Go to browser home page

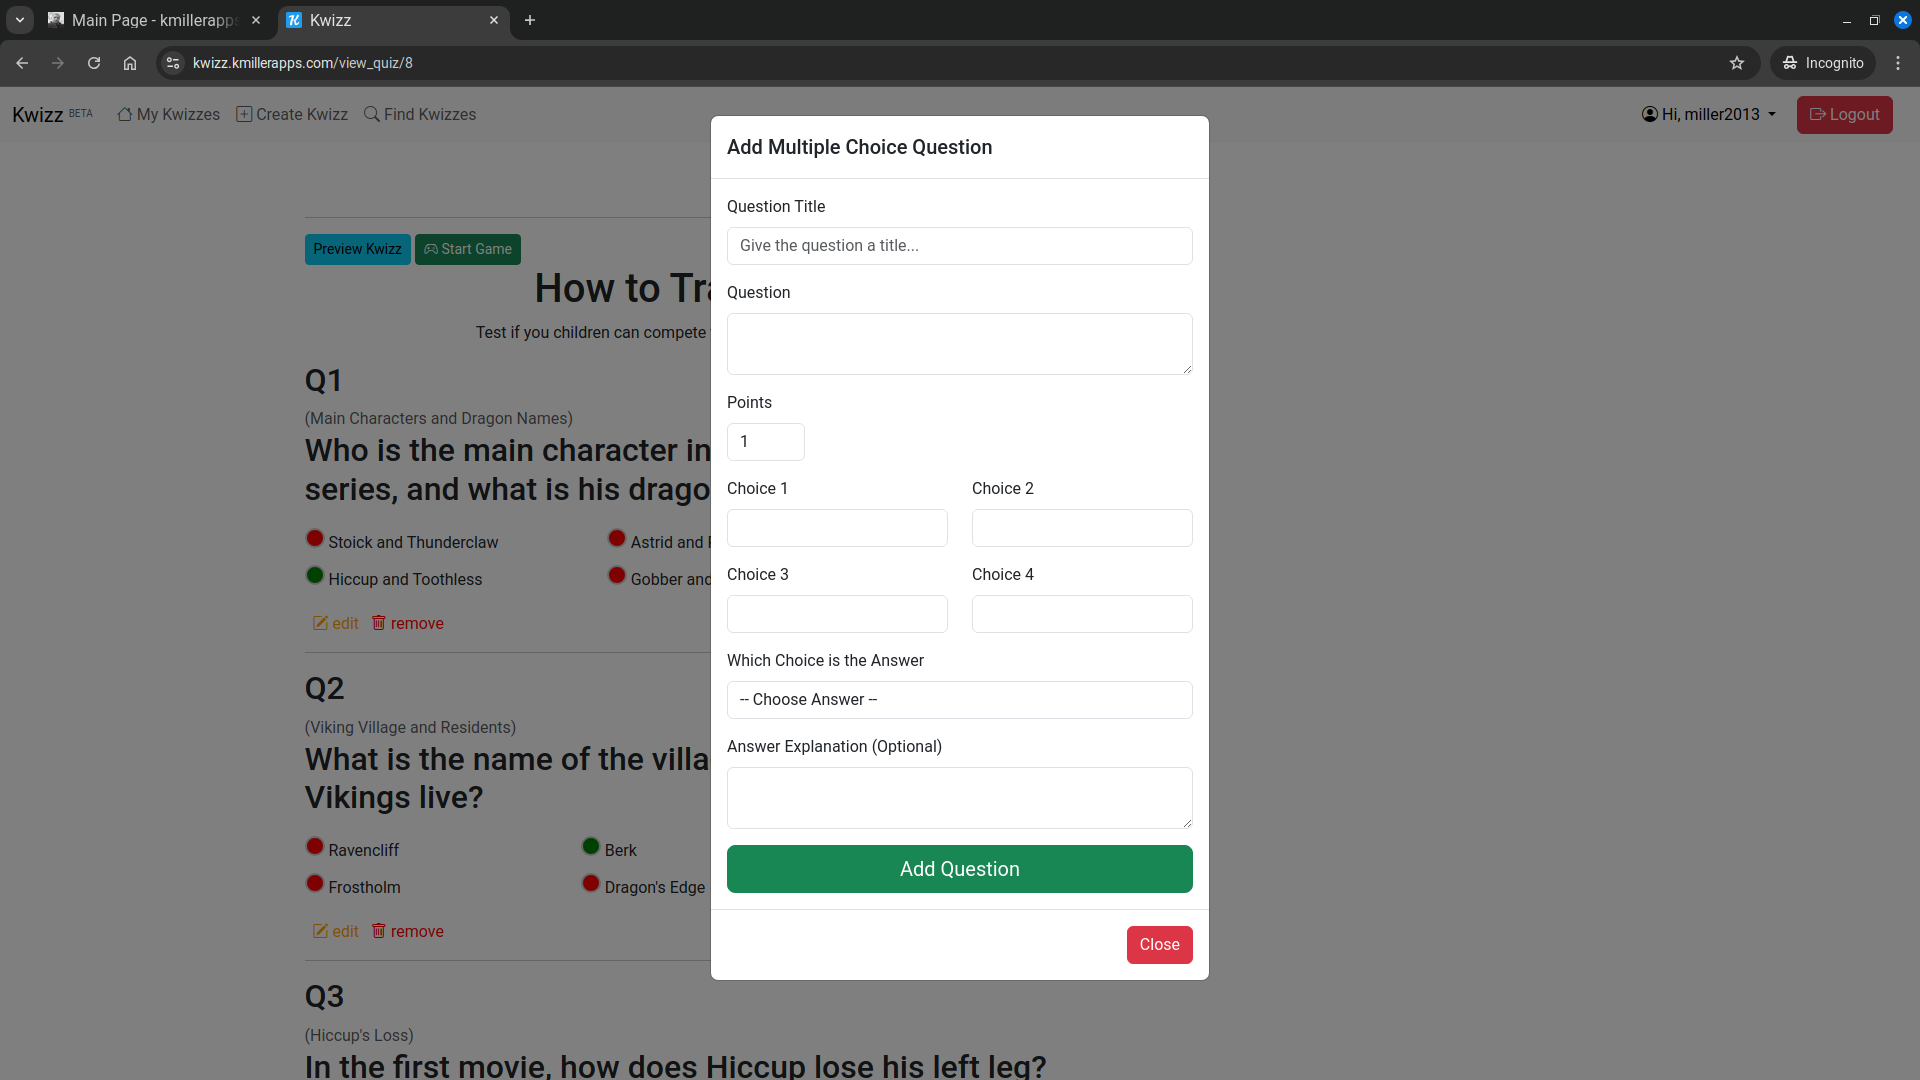pyautogui.click(x=130, y=63)
